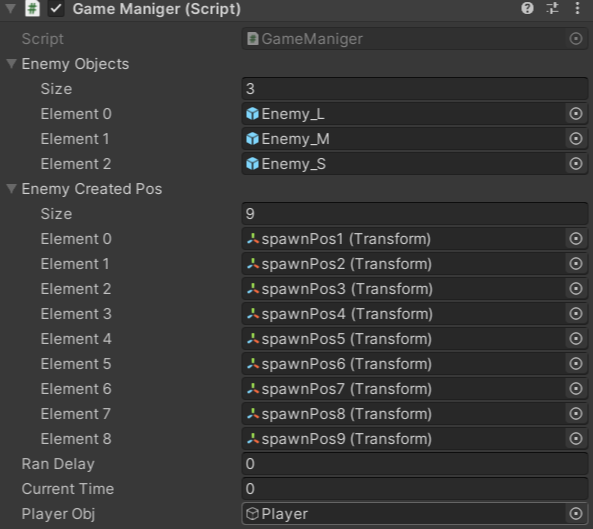This screenshot has height=529, width=593.
Task: Open the component preset selector icon
Action: tap(552, 8)
